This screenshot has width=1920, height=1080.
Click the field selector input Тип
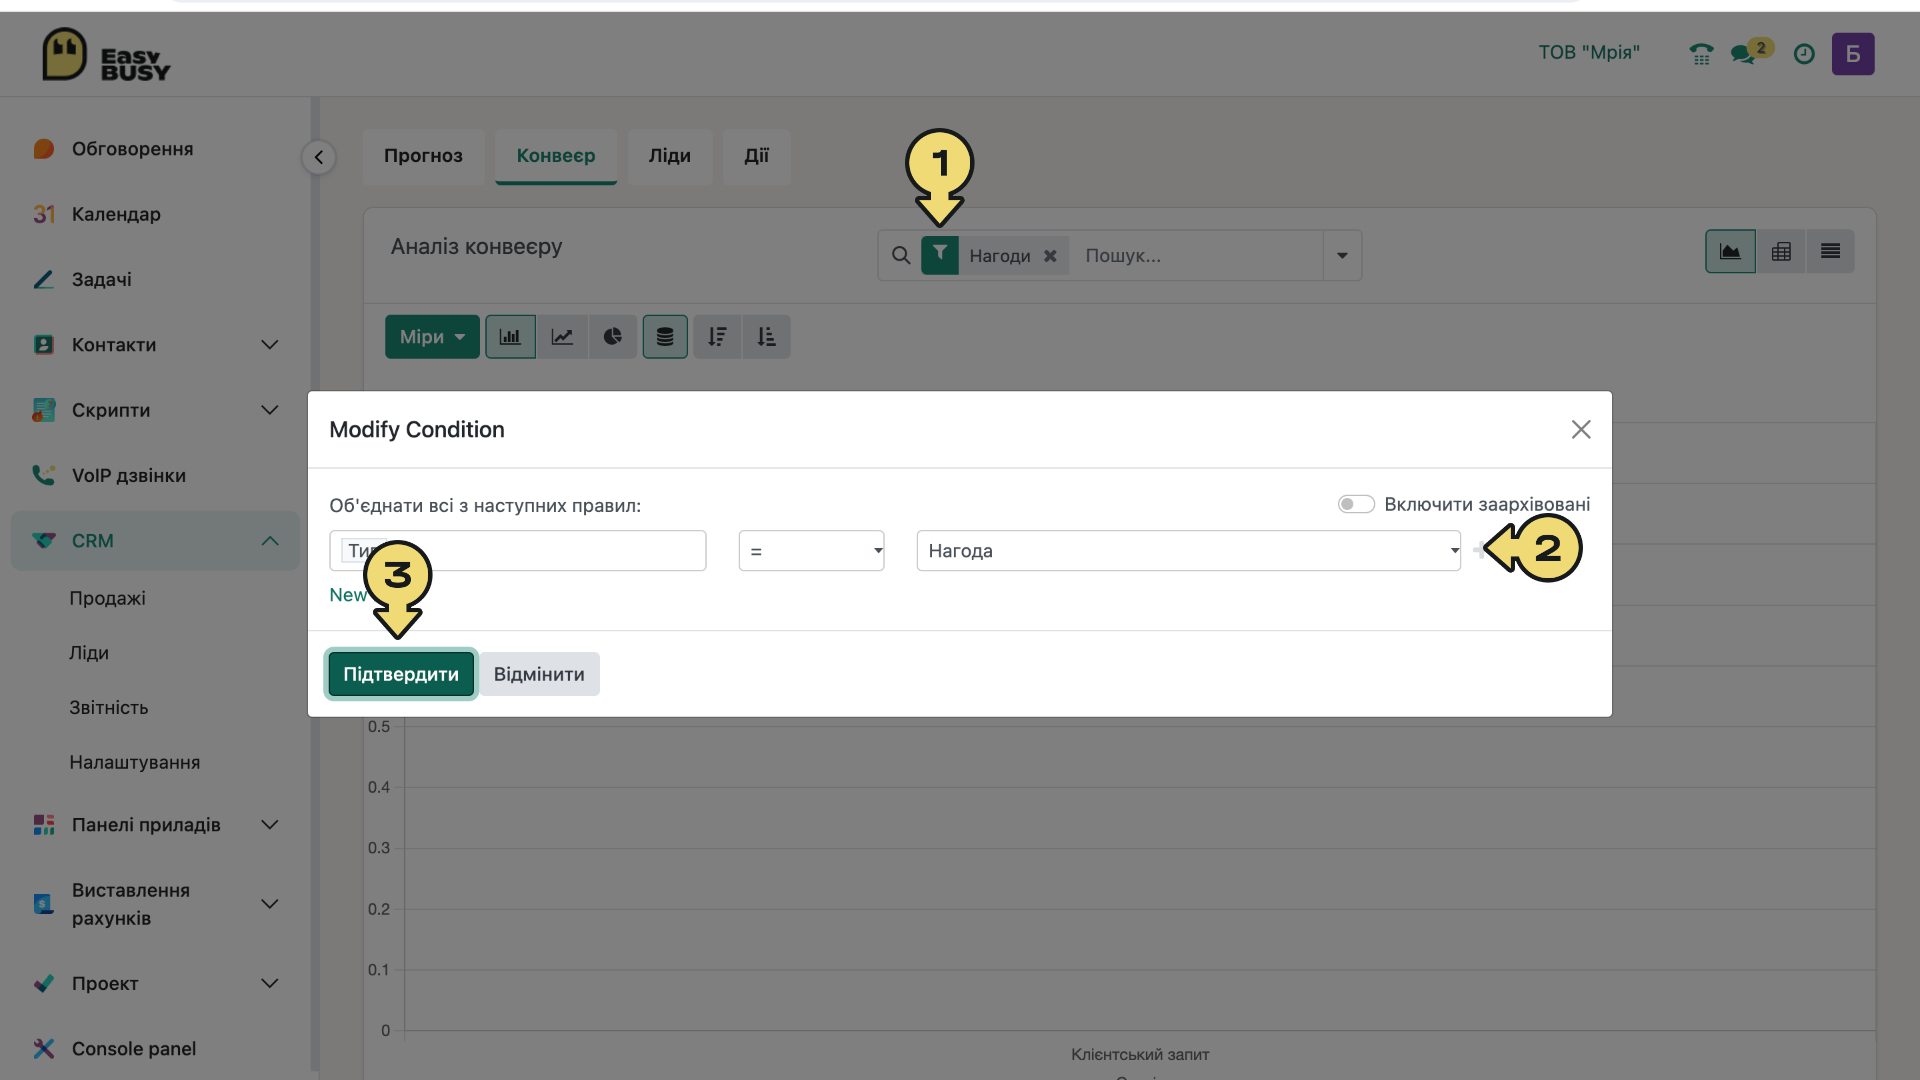pos(518,551)
